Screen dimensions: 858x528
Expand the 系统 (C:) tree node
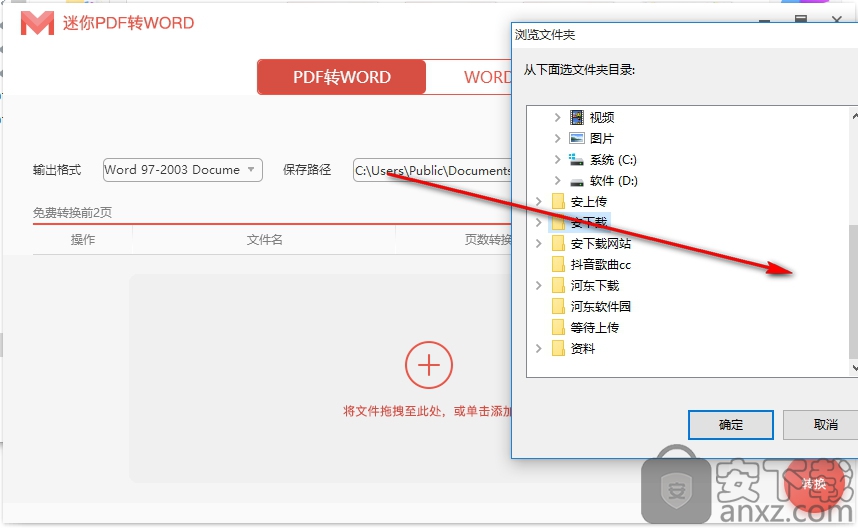(x=557, y=159)
